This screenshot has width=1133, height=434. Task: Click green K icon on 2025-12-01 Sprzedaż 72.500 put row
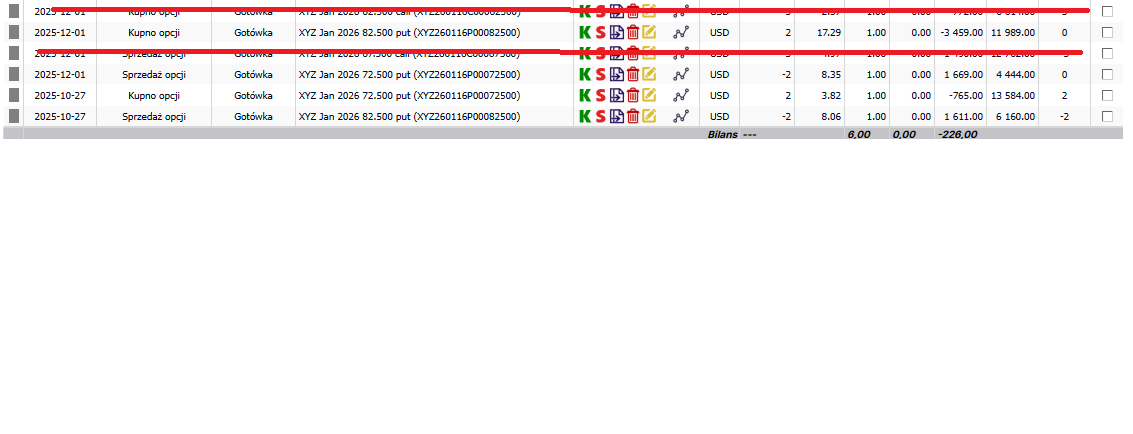tap(585, 74)
